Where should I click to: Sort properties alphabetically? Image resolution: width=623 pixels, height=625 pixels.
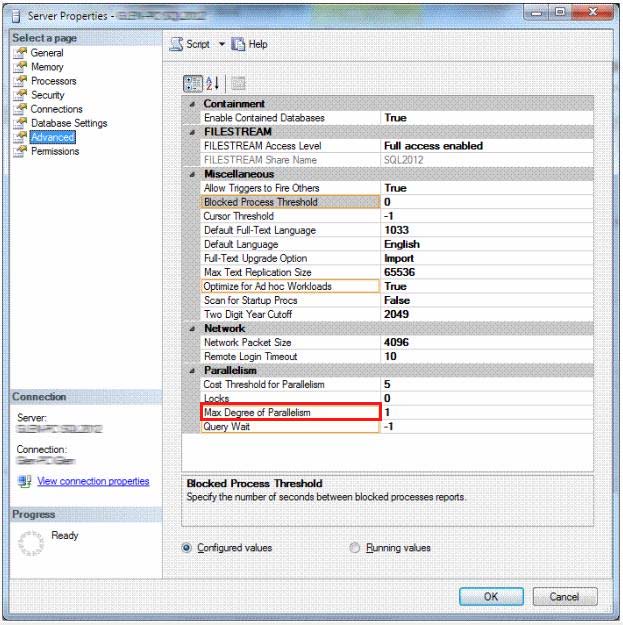[x=212, y=84]
